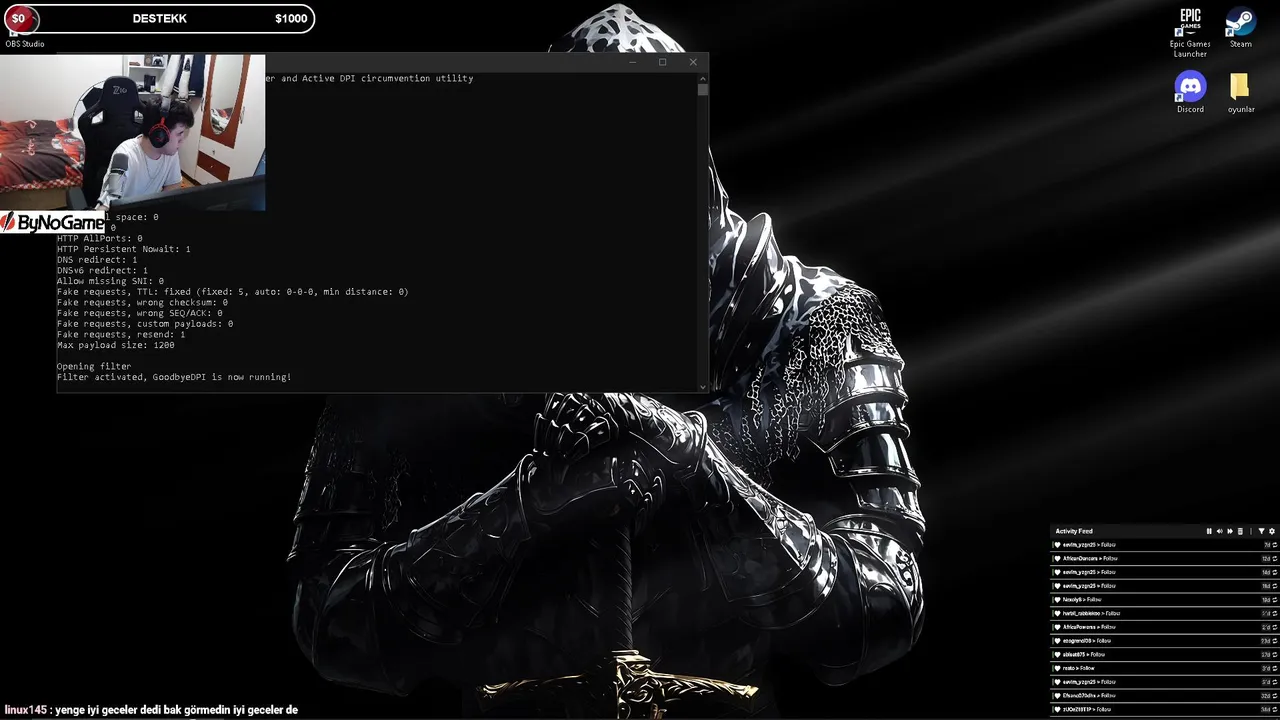Click the Activity Feed panel title

(1074, 531)
